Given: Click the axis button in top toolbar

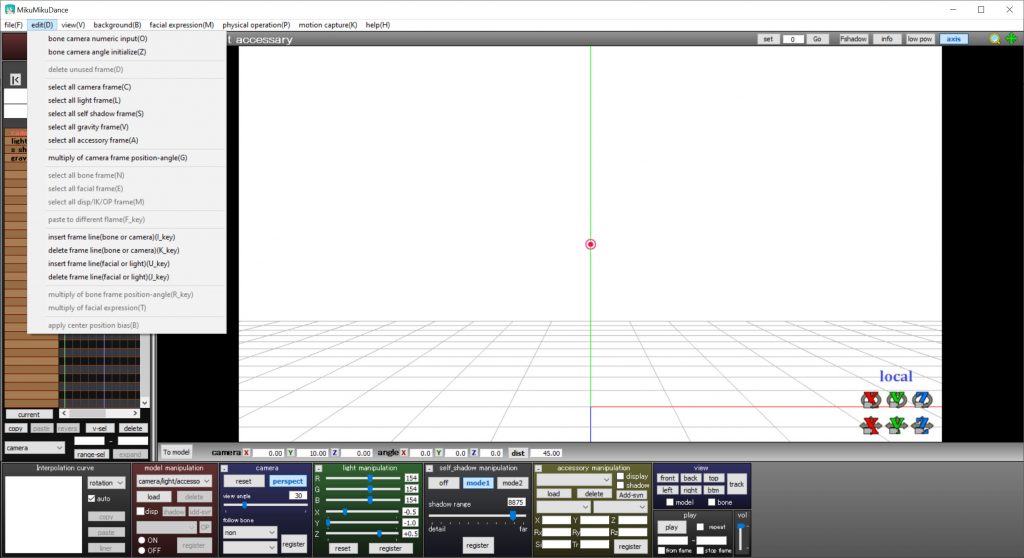Looking at the screenshot, I should pyautogui.click(x=953, y=39).
